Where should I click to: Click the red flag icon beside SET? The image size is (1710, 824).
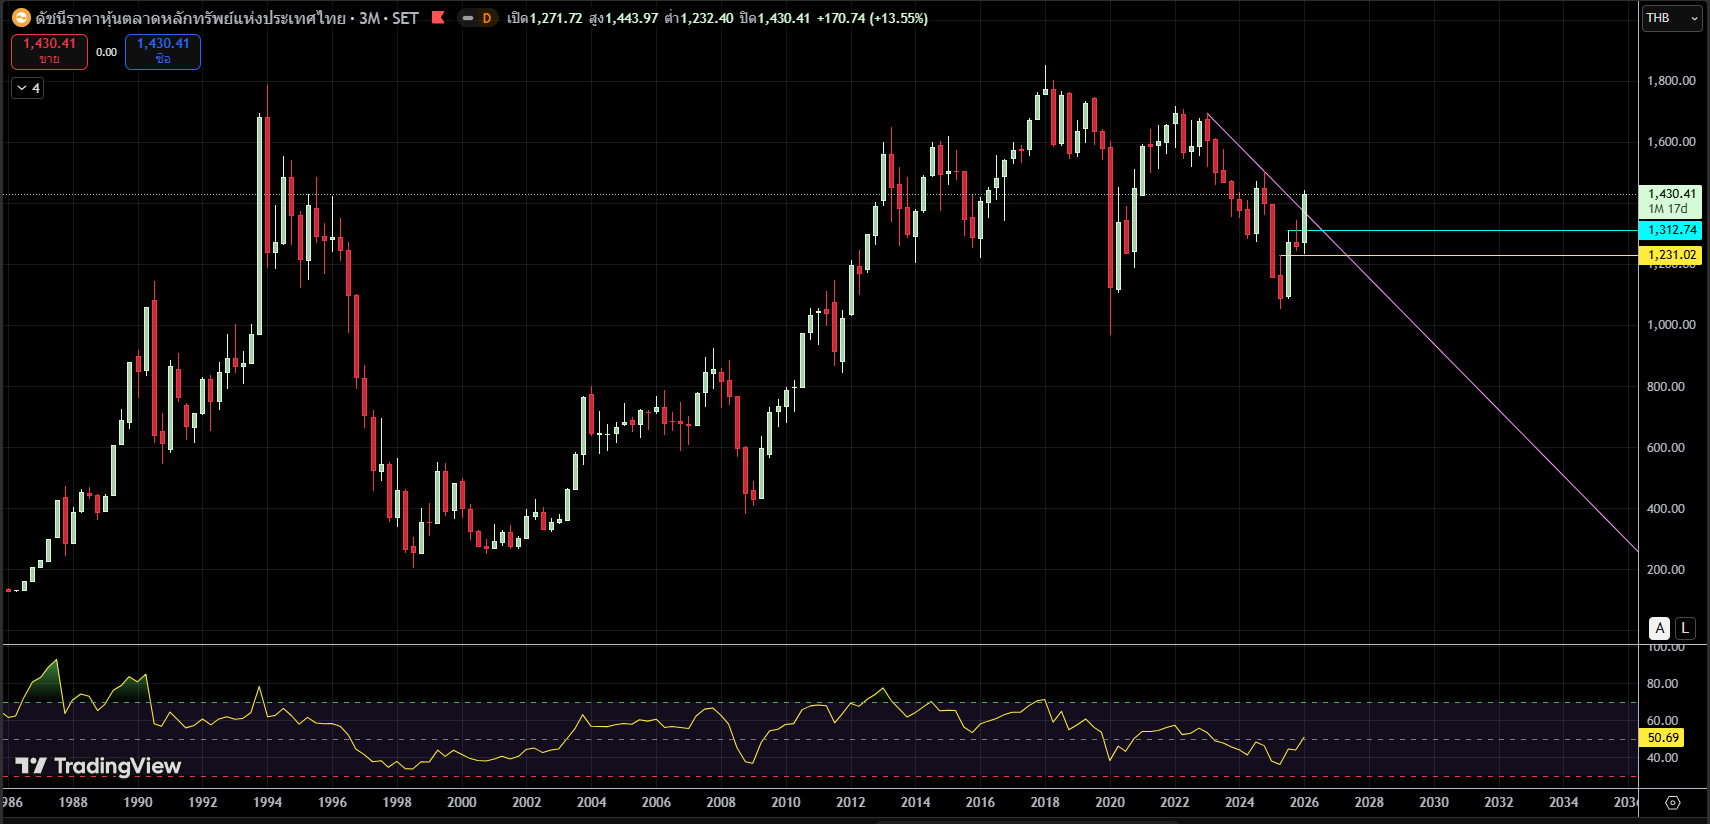438,18
